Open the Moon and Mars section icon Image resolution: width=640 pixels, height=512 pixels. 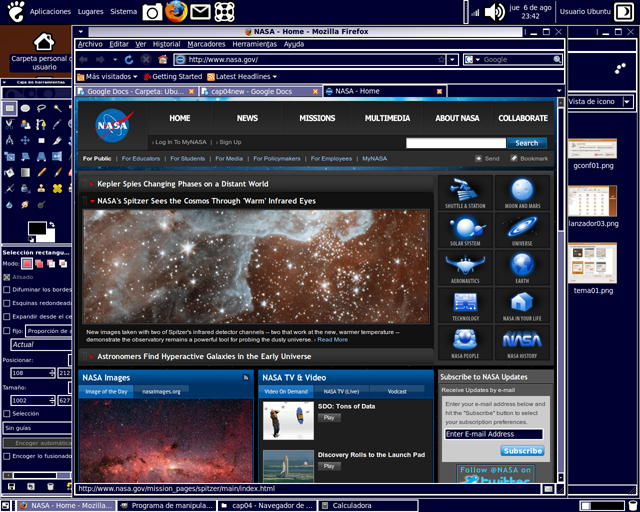522,193
